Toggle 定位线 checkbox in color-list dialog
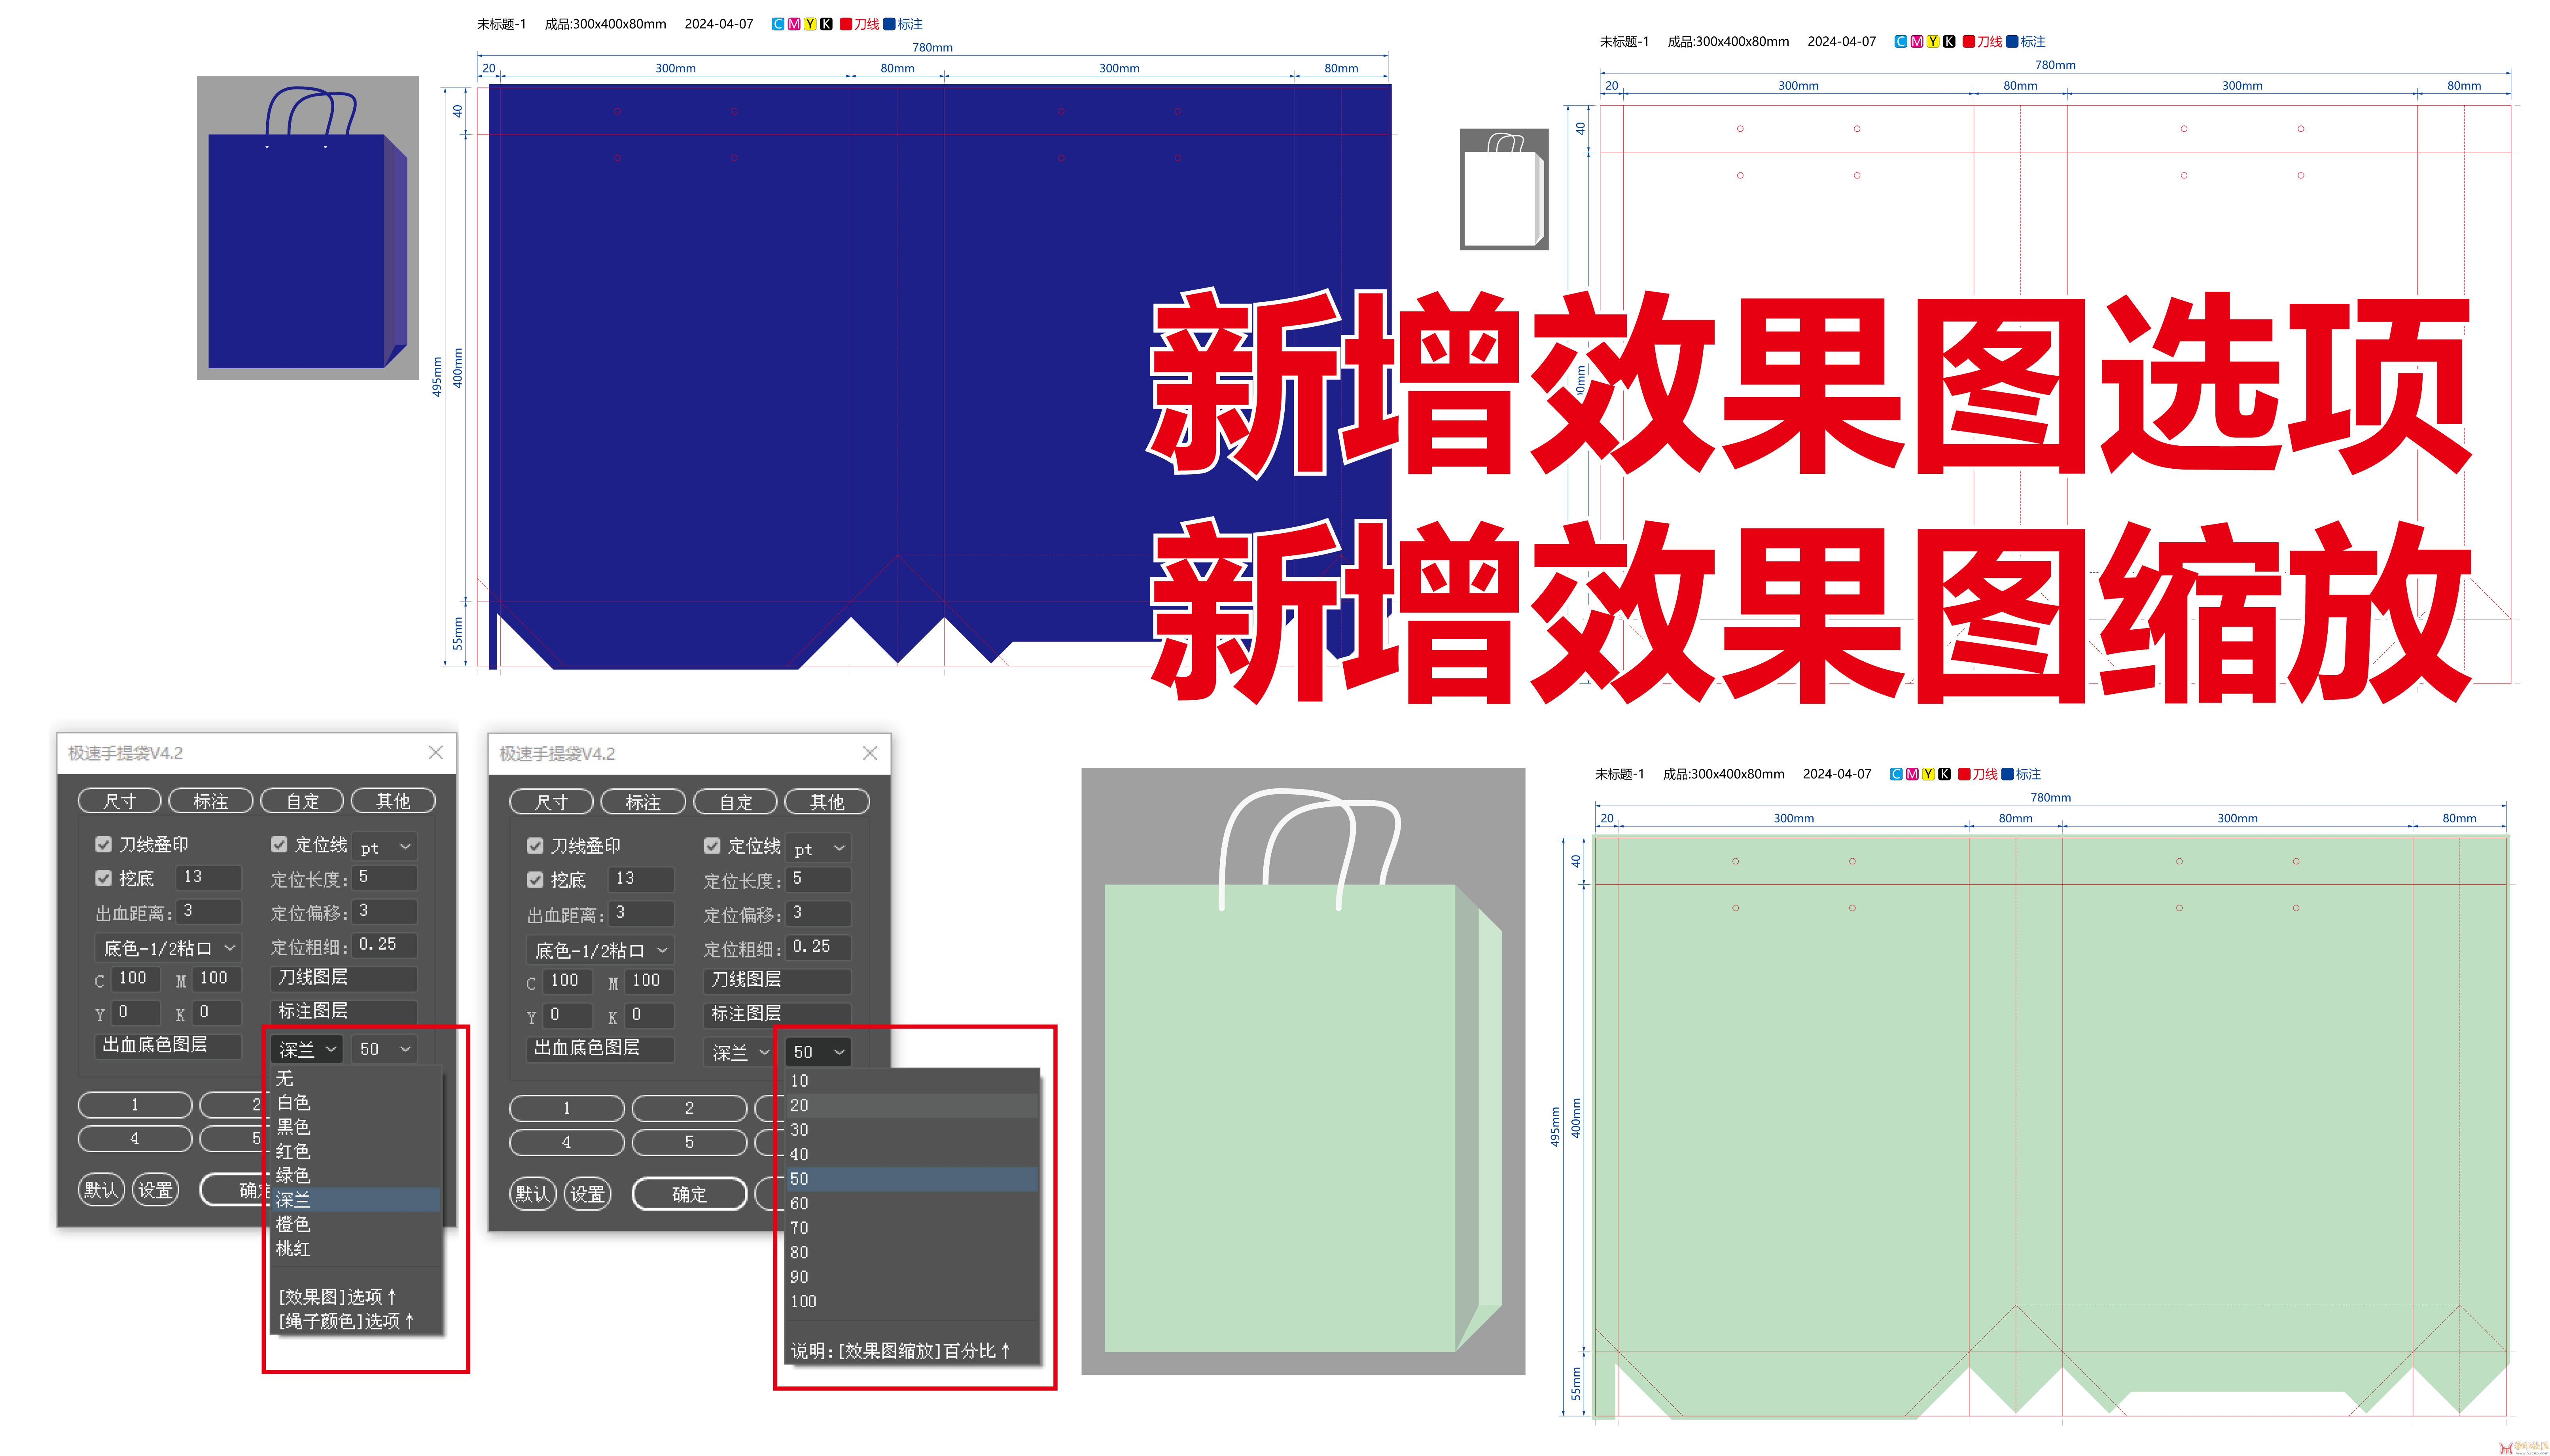 (279, 844)
